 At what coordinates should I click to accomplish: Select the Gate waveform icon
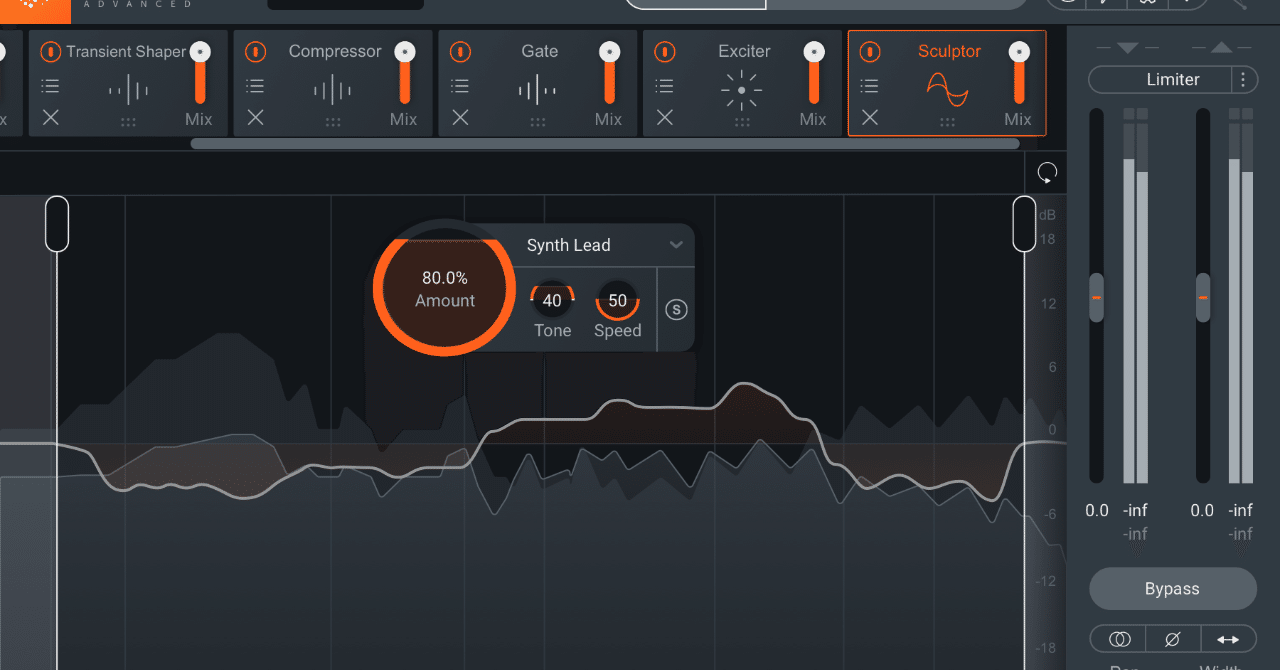tap(538, 91)
